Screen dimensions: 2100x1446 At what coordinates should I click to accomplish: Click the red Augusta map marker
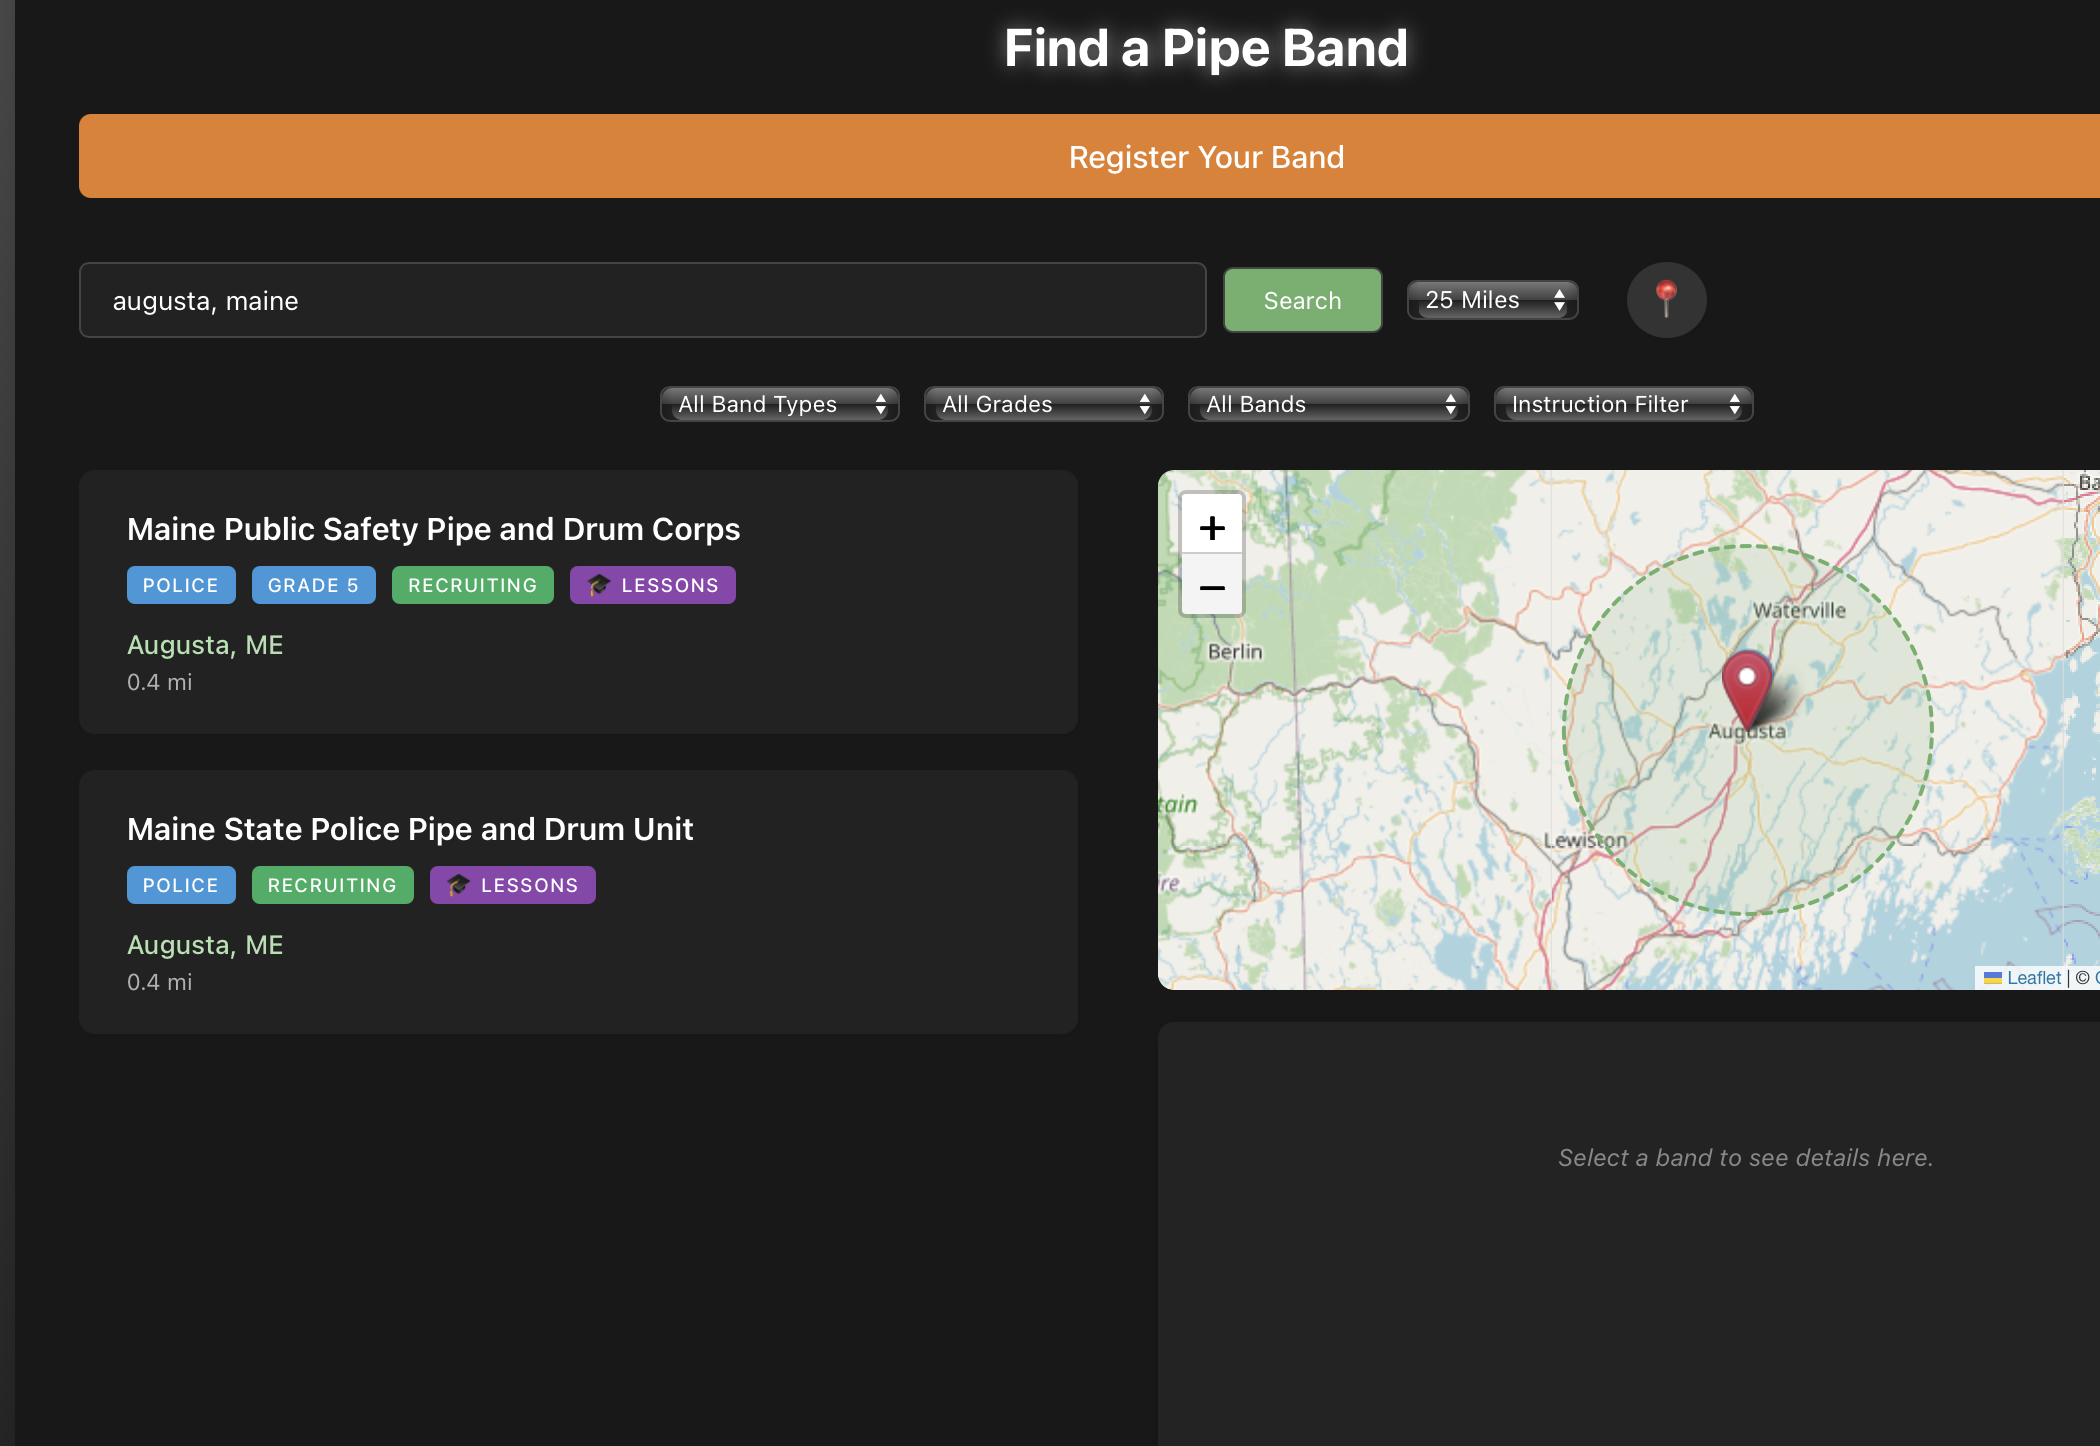[x=1746, y=688]
